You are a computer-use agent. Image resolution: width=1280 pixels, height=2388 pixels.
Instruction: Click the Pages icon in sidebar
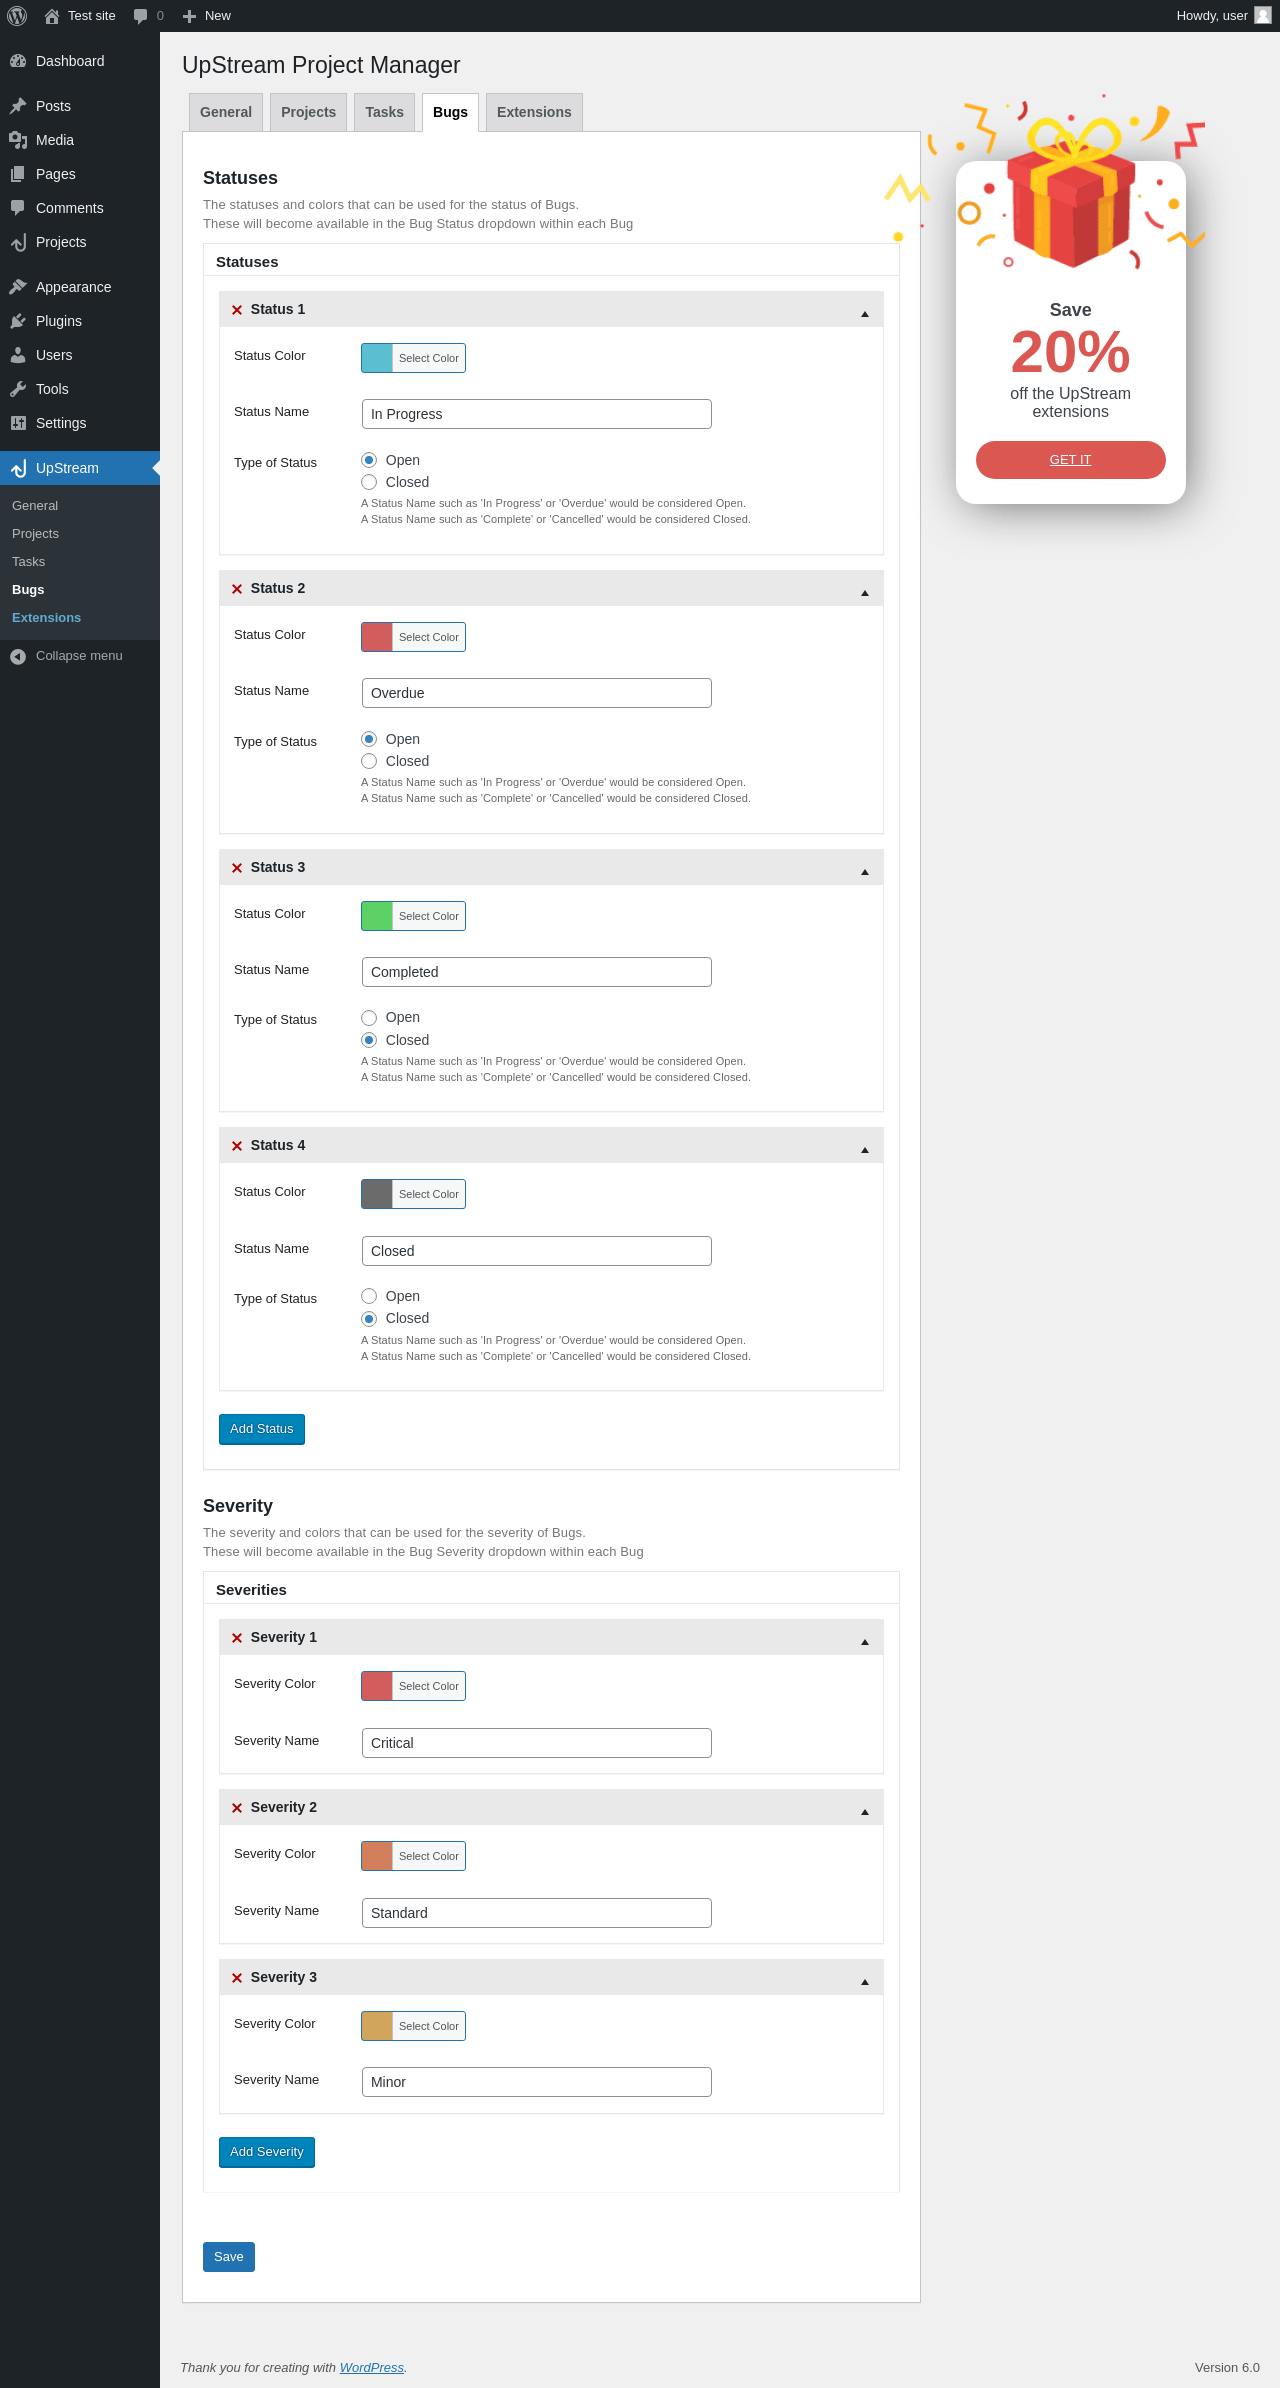pos(18,174)
